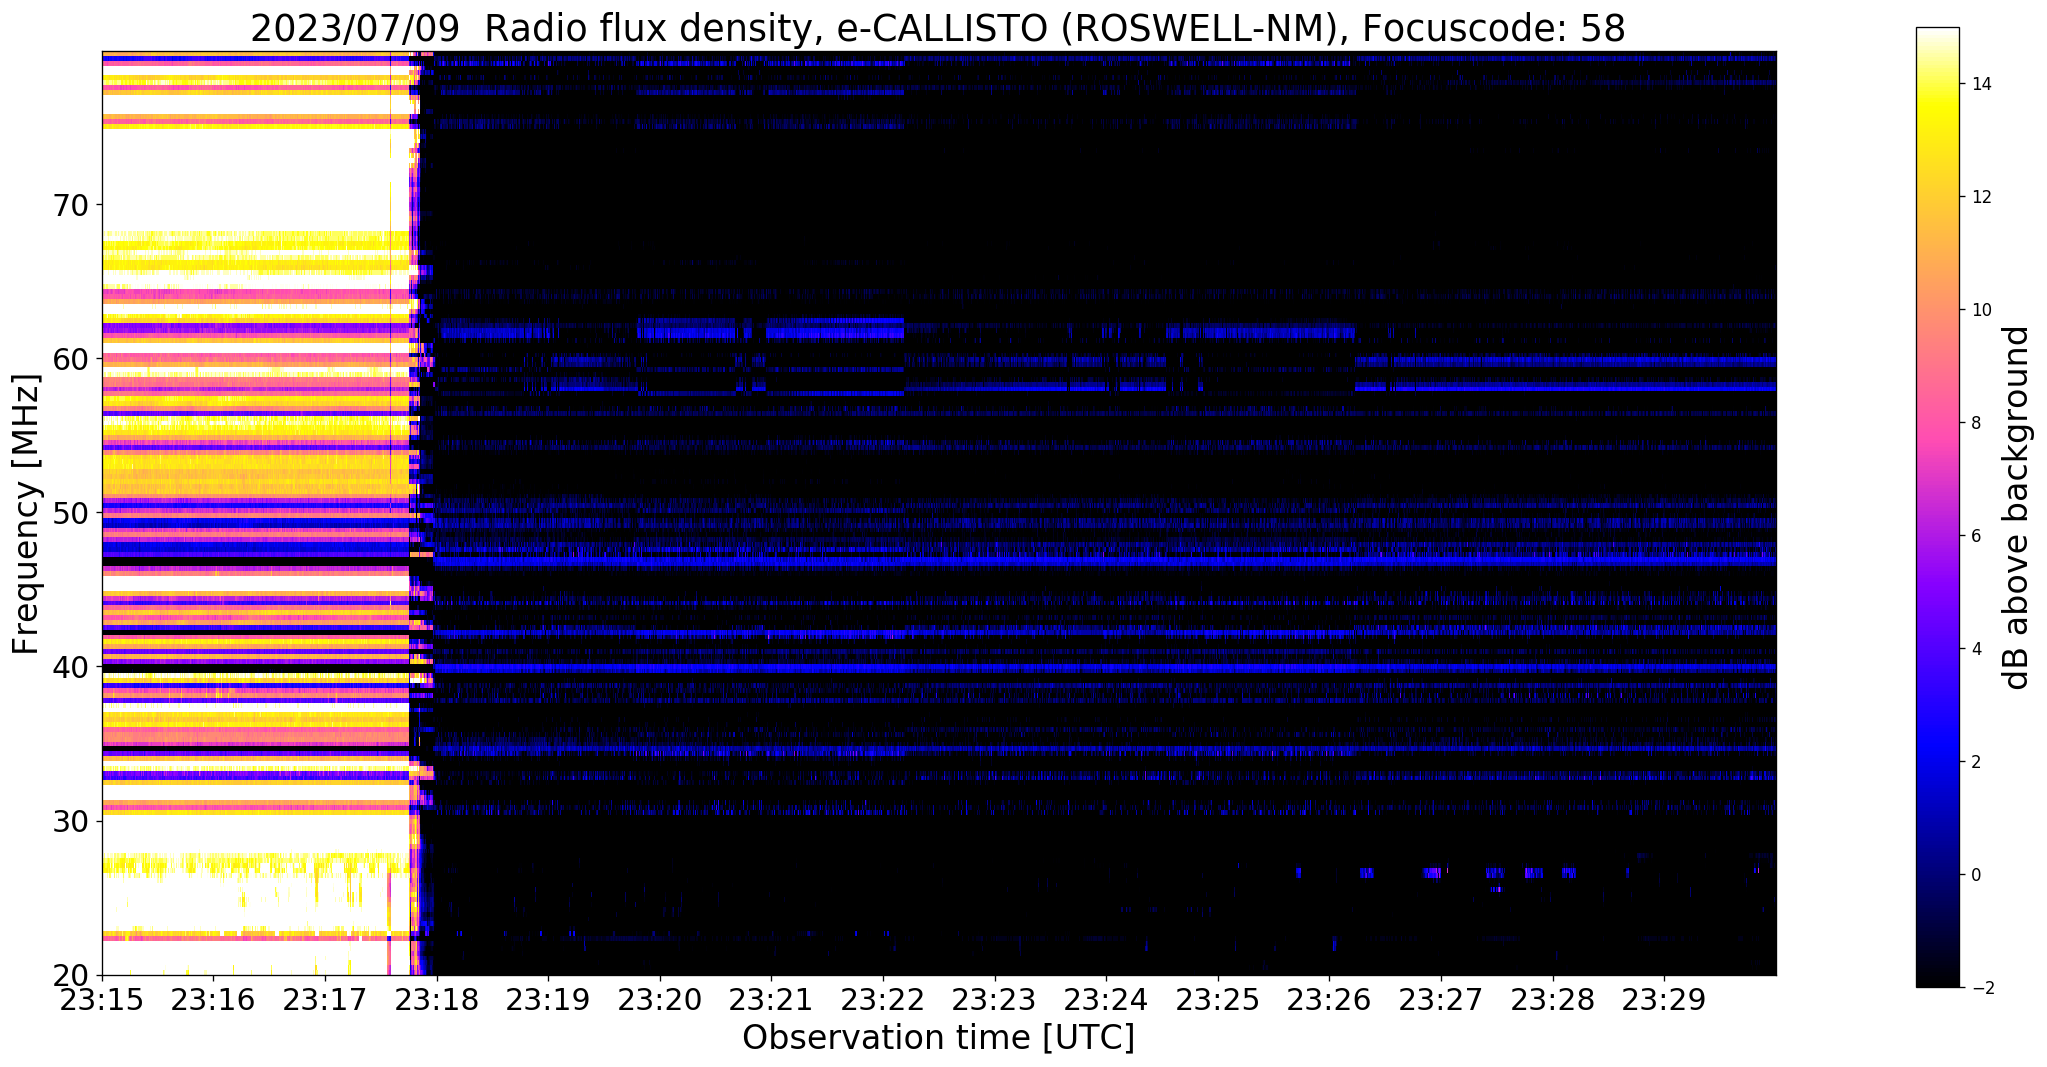This screenshot has width=2047, height=1067.
Task: Click the 60 MHz frequency tick label
Action: (70, 359)
